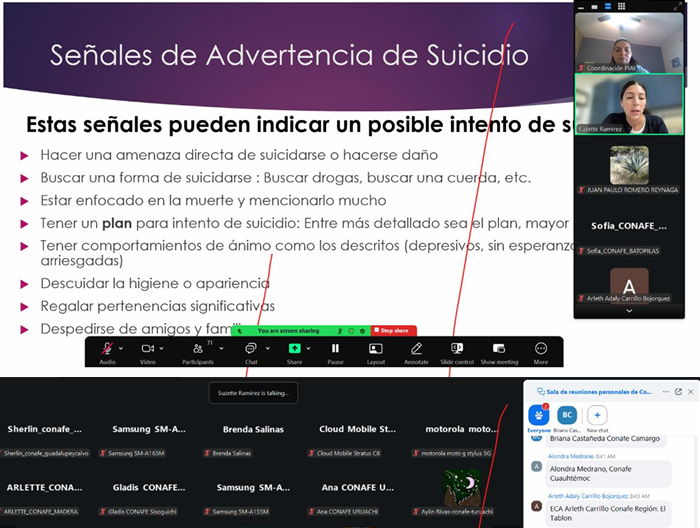700x528 pixels.
Task: Open Briana Castañeda's direct chat tab
Action: tap(567, 416)
